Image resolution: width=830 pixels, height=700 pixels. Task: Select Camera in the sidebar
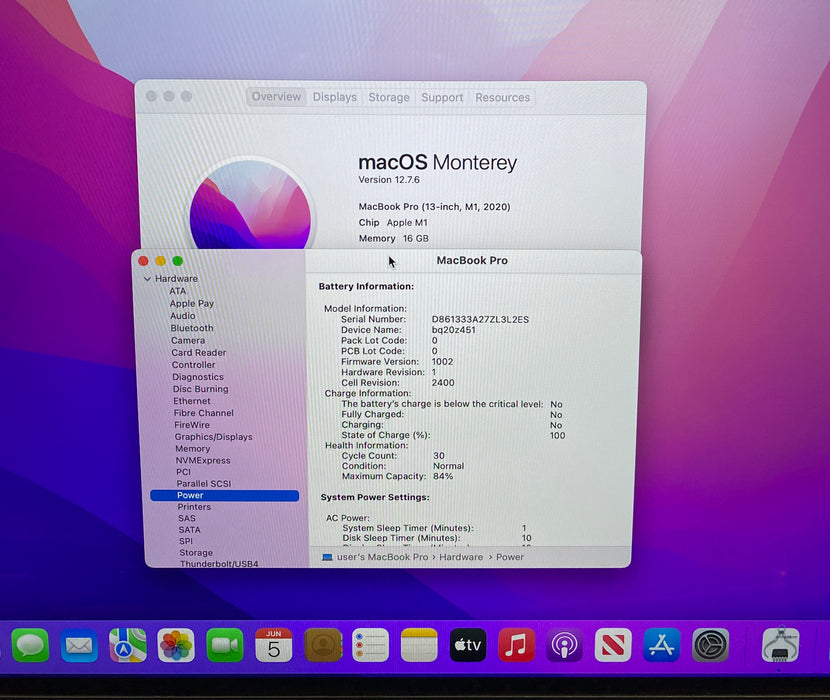(188, 340)
